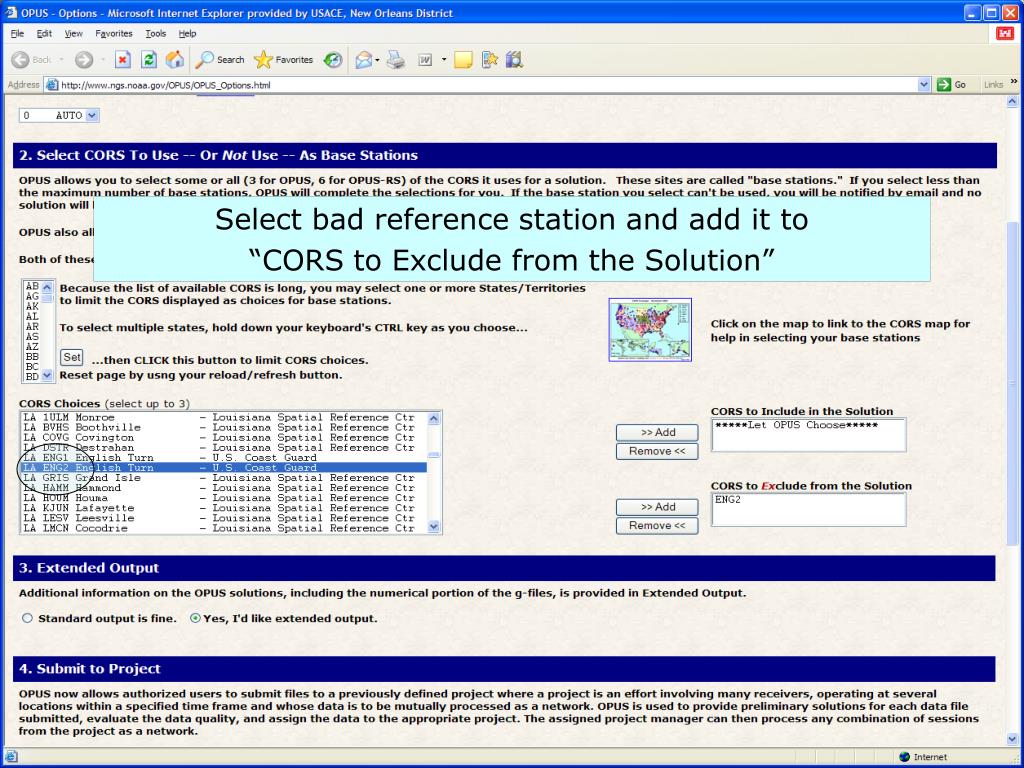Select 'LA DSTR Destrahan' CORS choice
The image size is (1024, 768).
click(x=224, y=448)
